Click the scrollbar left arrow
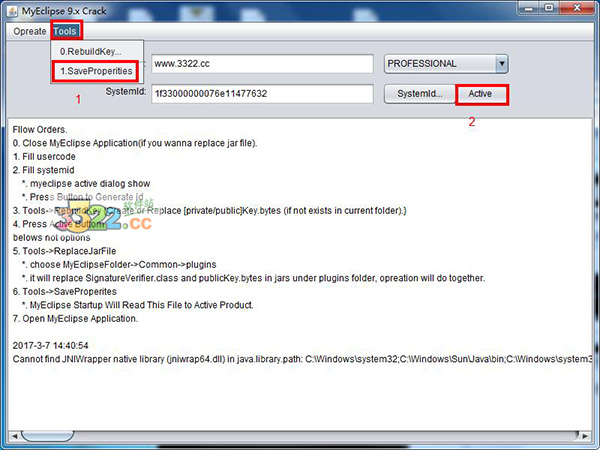Screen dimensions: 600x450 pos(15,435)
